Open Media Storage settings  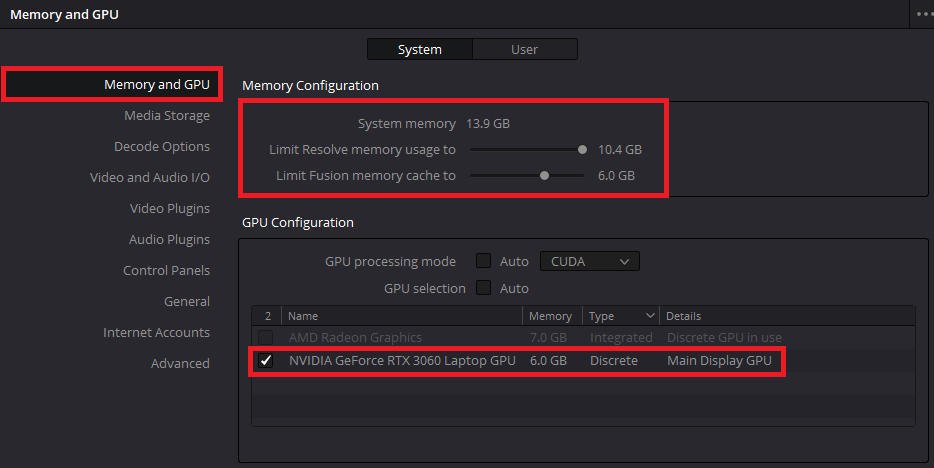(167, 116)
